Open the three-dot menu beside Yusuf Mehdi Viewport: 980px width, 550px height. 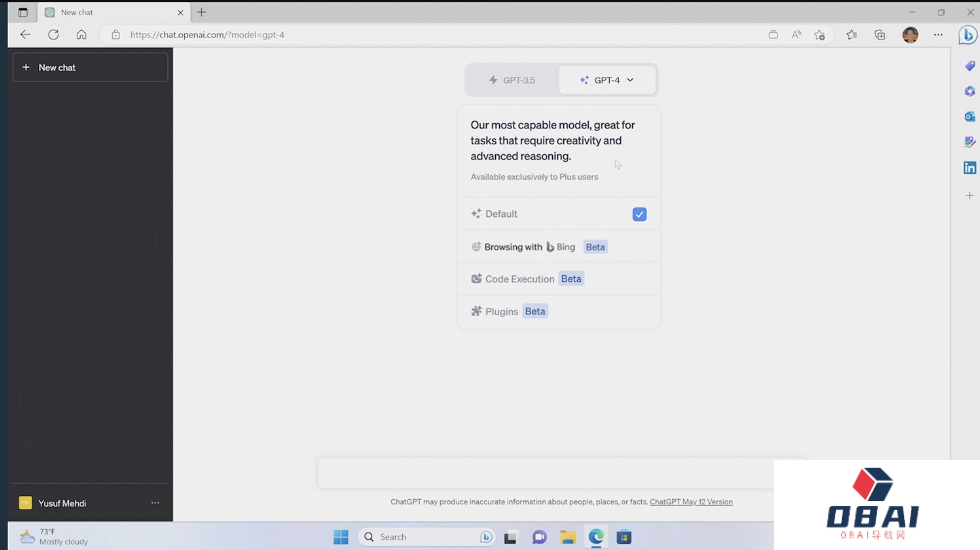(x=155, y=503)
